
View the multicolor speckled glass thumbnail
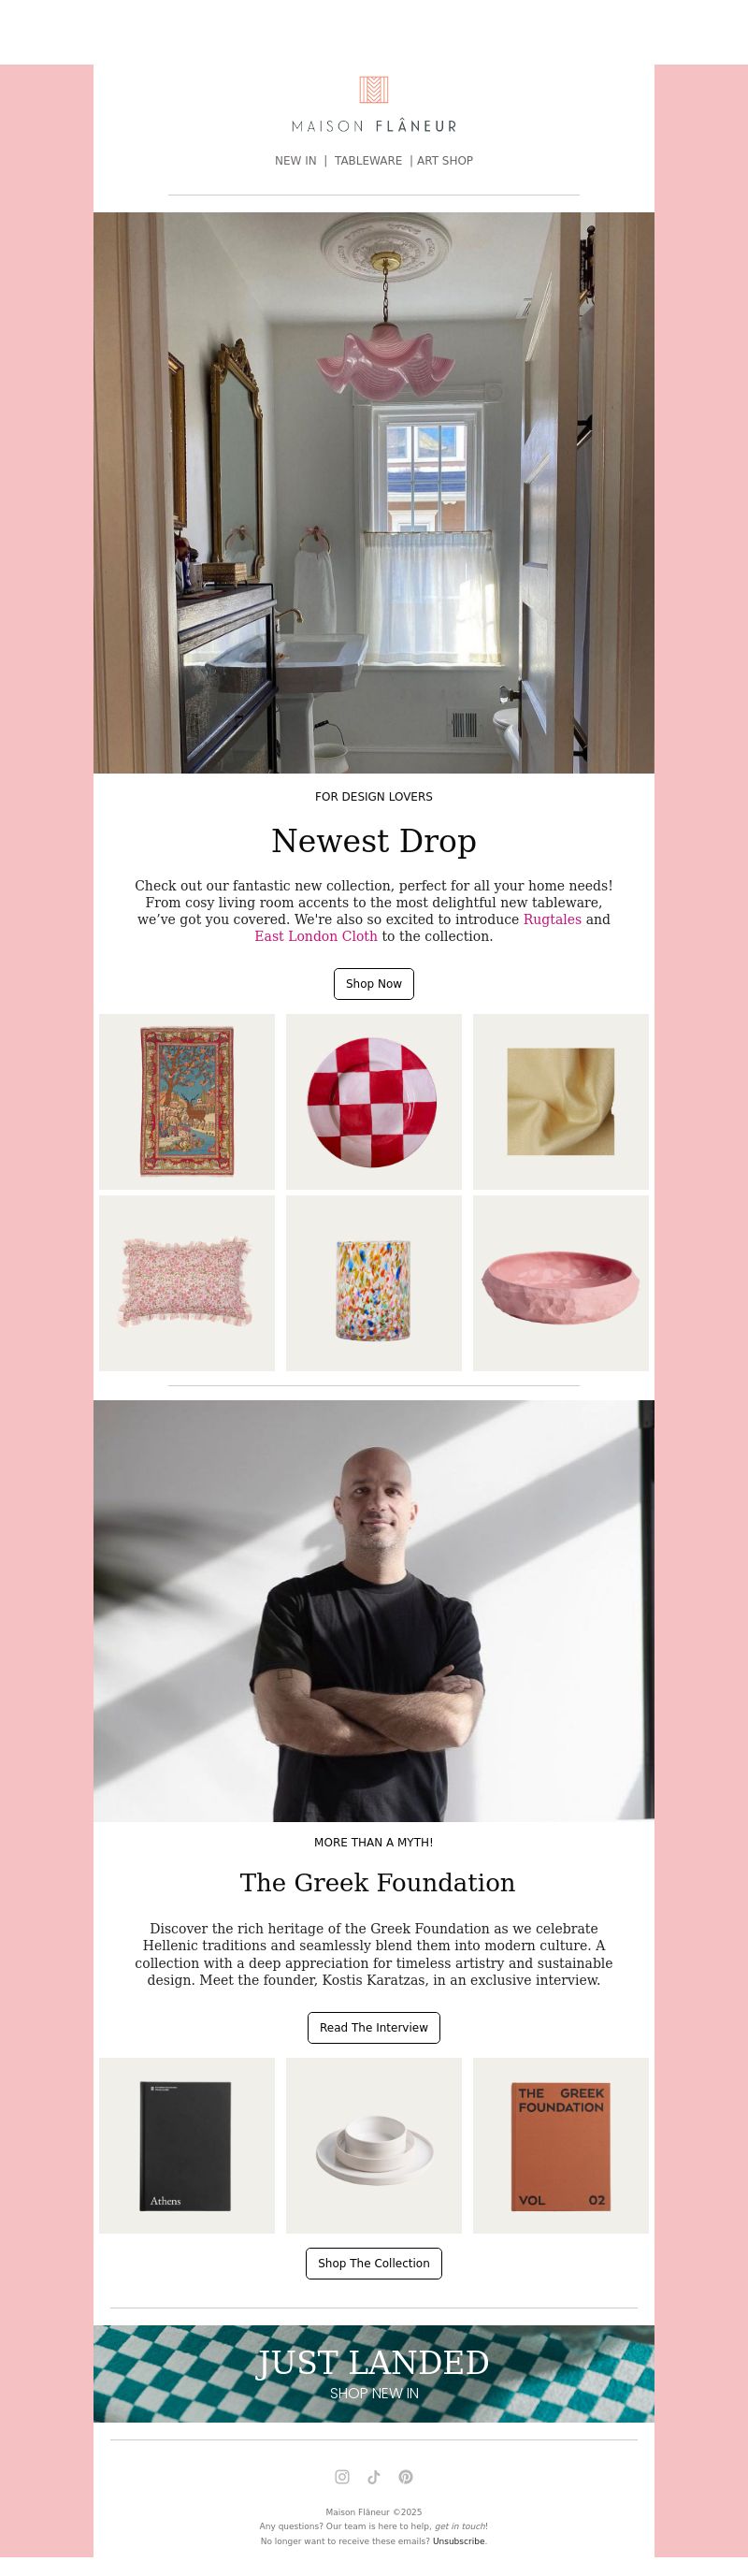pyautogui.click(x=374, y=1283)
